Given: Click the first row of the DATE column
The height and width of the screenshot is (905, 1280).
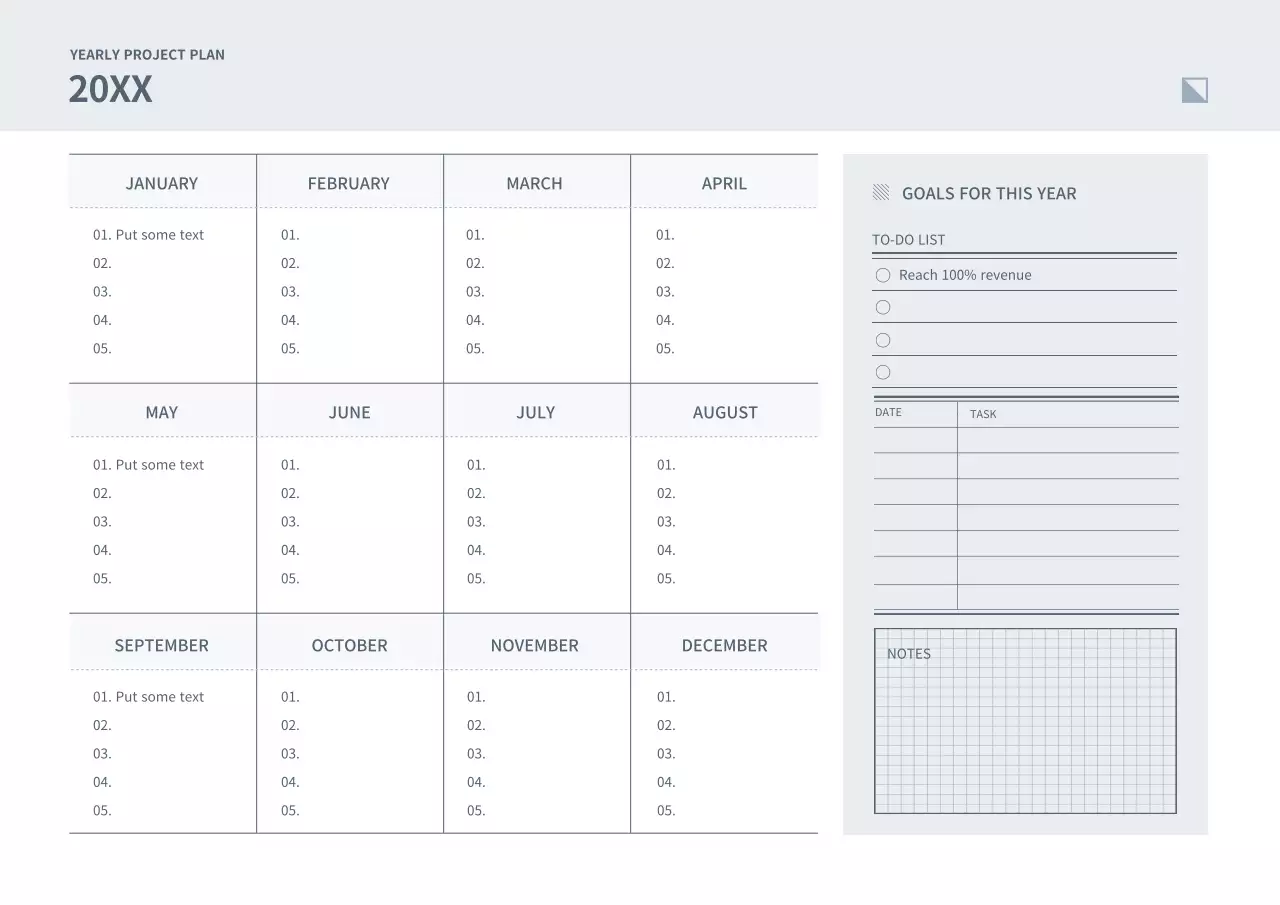Looking at the screenshot, I should tap(914, 440).
